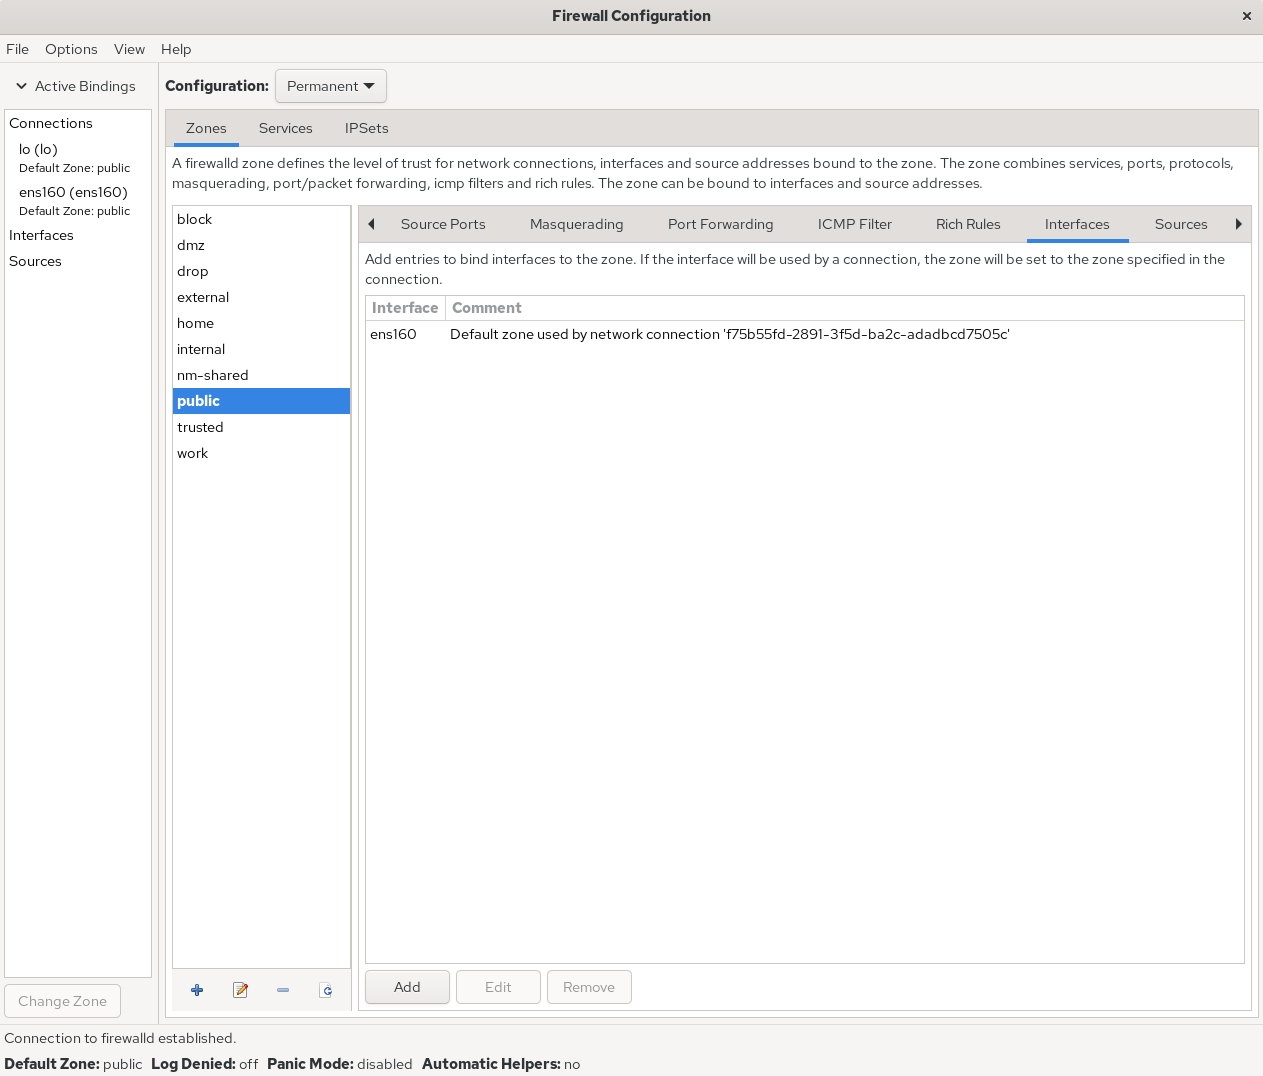Image resolution: width=1263 pixels, height=1076 pixels.
Task: Open the Configuration Permanent dropdown
Action: pyautogui.click(x=330, y=86)
